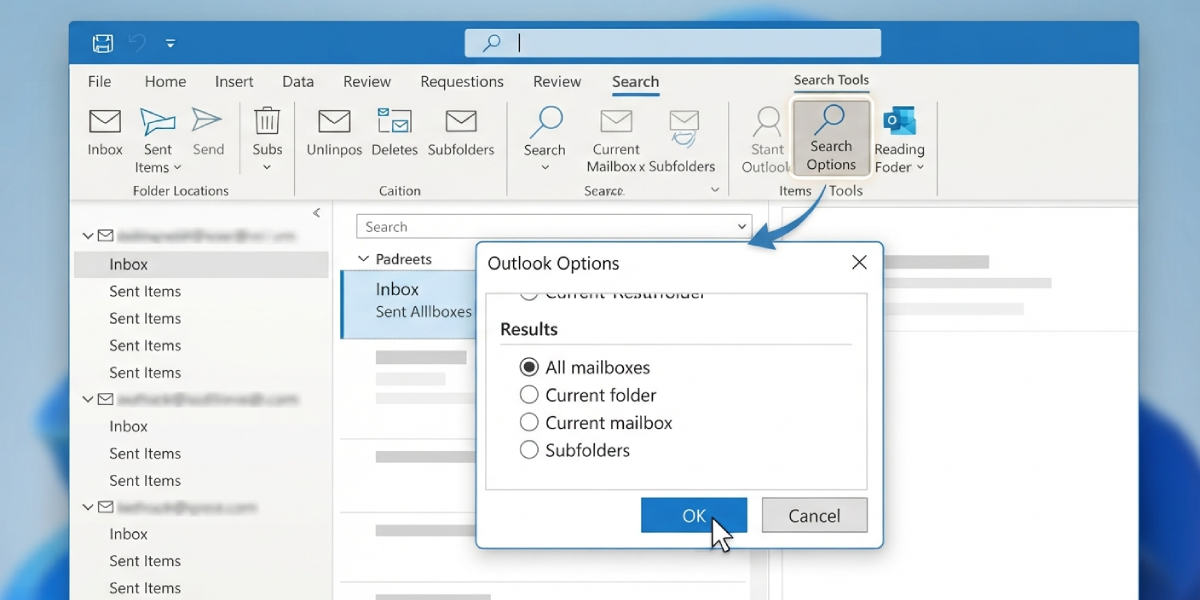
Task: Click the Search Options ribbon button
Action: [831, 138]
